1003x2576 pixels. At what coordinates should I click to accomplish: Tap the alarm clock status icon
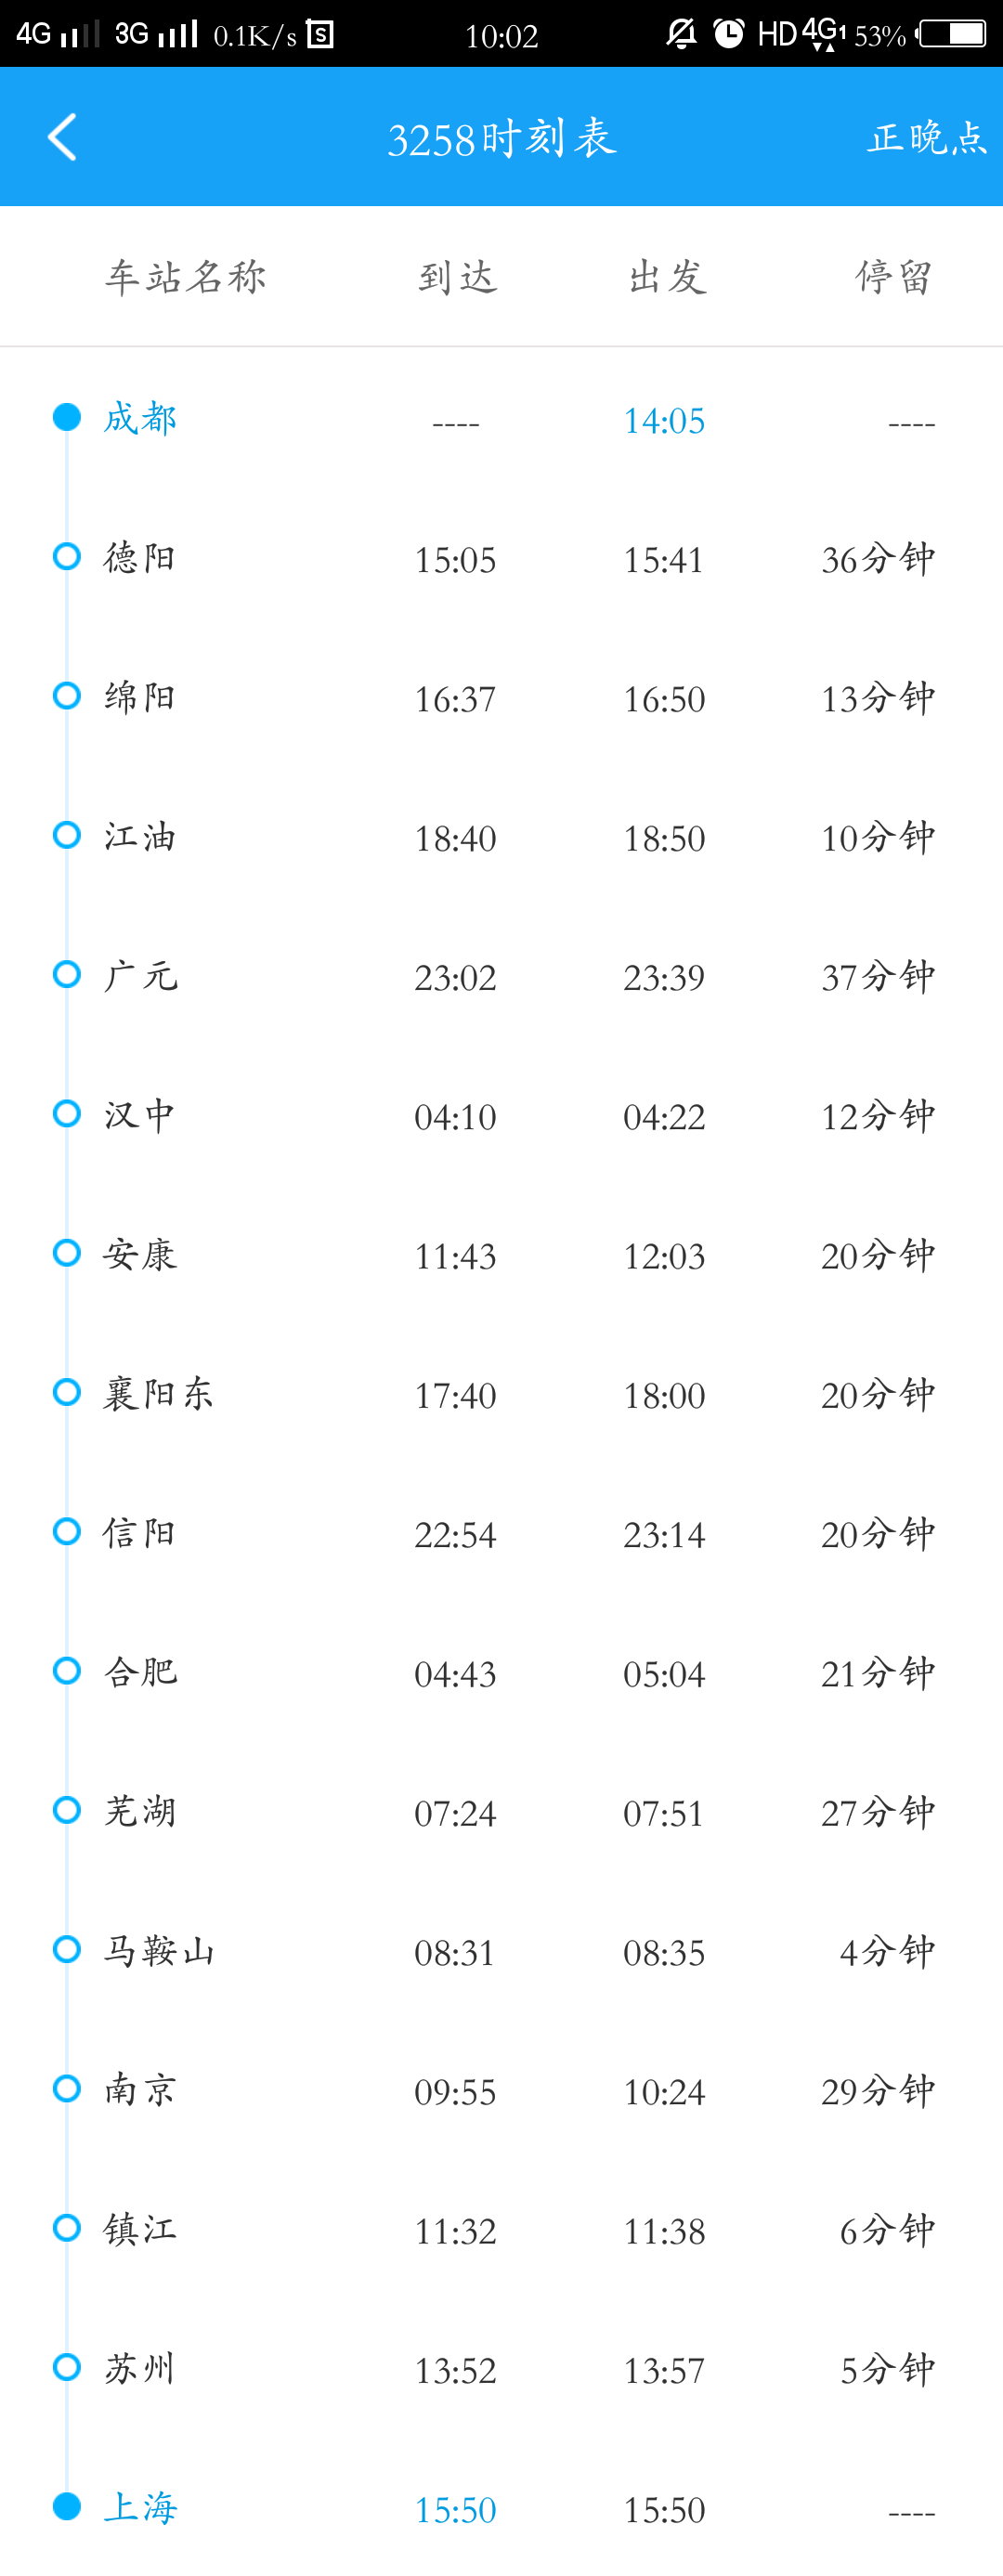click(729, 34)
